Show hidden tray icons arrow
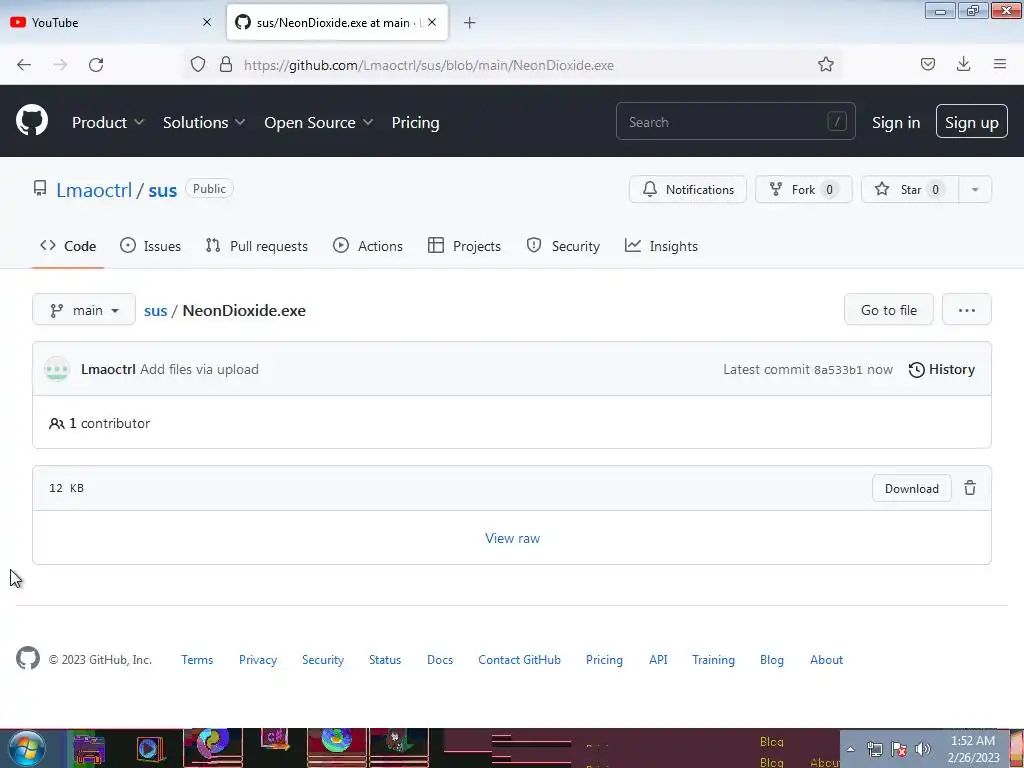 pyautogui.click(x=850, y=749)
